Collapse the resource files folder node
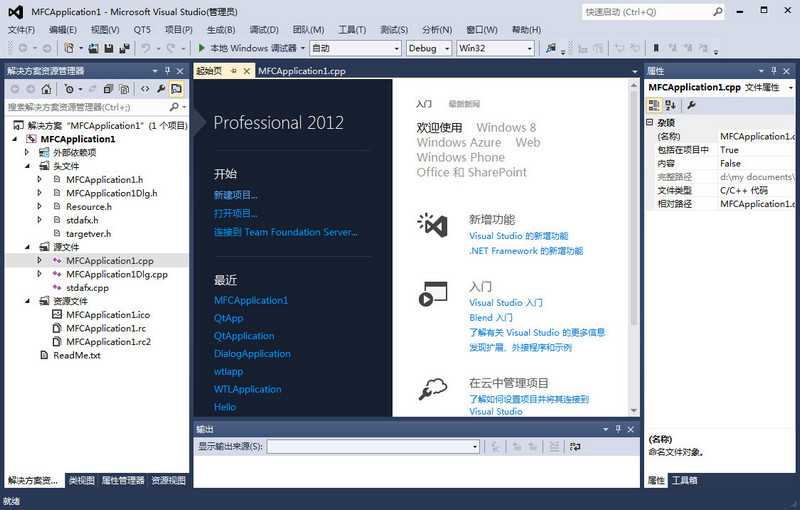This screenshot has width=800, height=510. [x=28, y=301]
